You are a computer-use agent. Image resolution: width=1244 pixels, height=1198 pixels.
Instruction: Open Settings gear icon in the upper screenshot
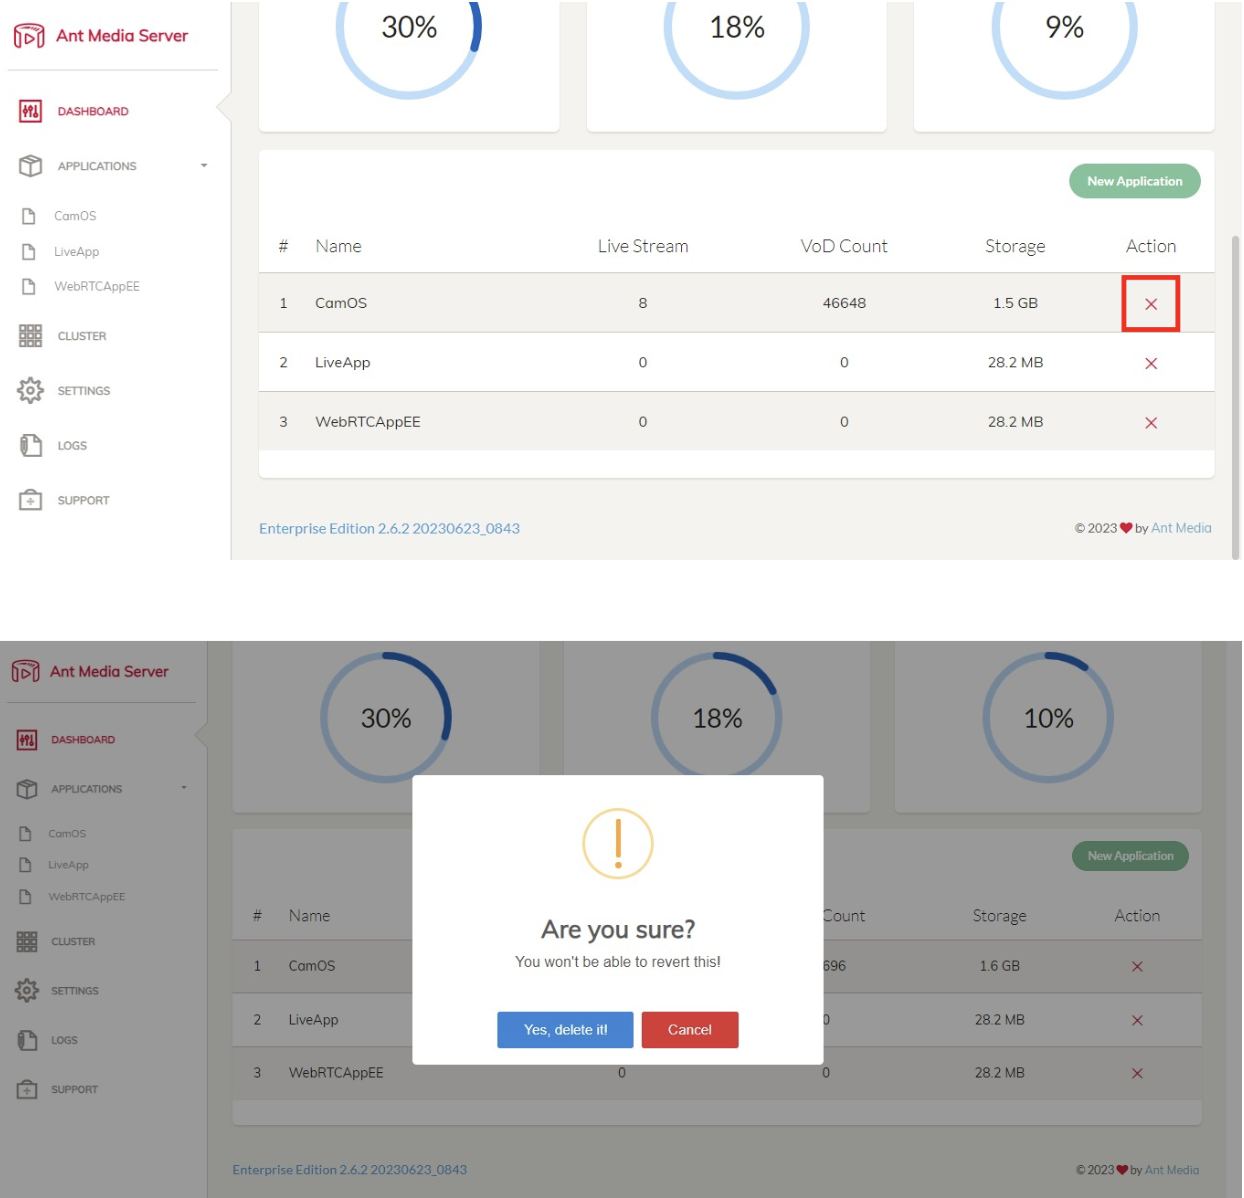[x=30, y=391]
